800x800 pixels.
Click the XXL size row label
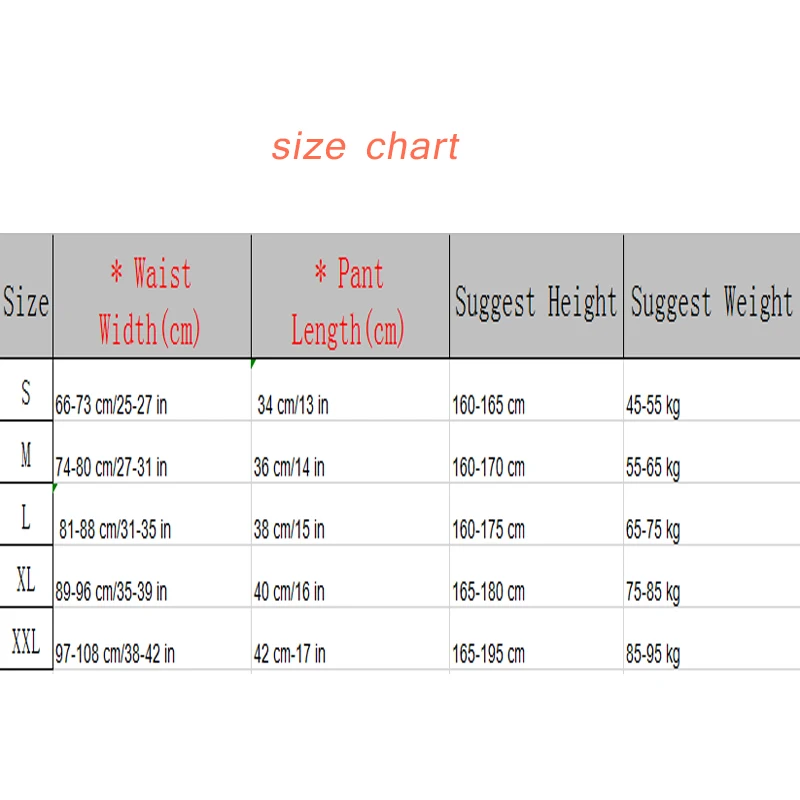(26, 642)
